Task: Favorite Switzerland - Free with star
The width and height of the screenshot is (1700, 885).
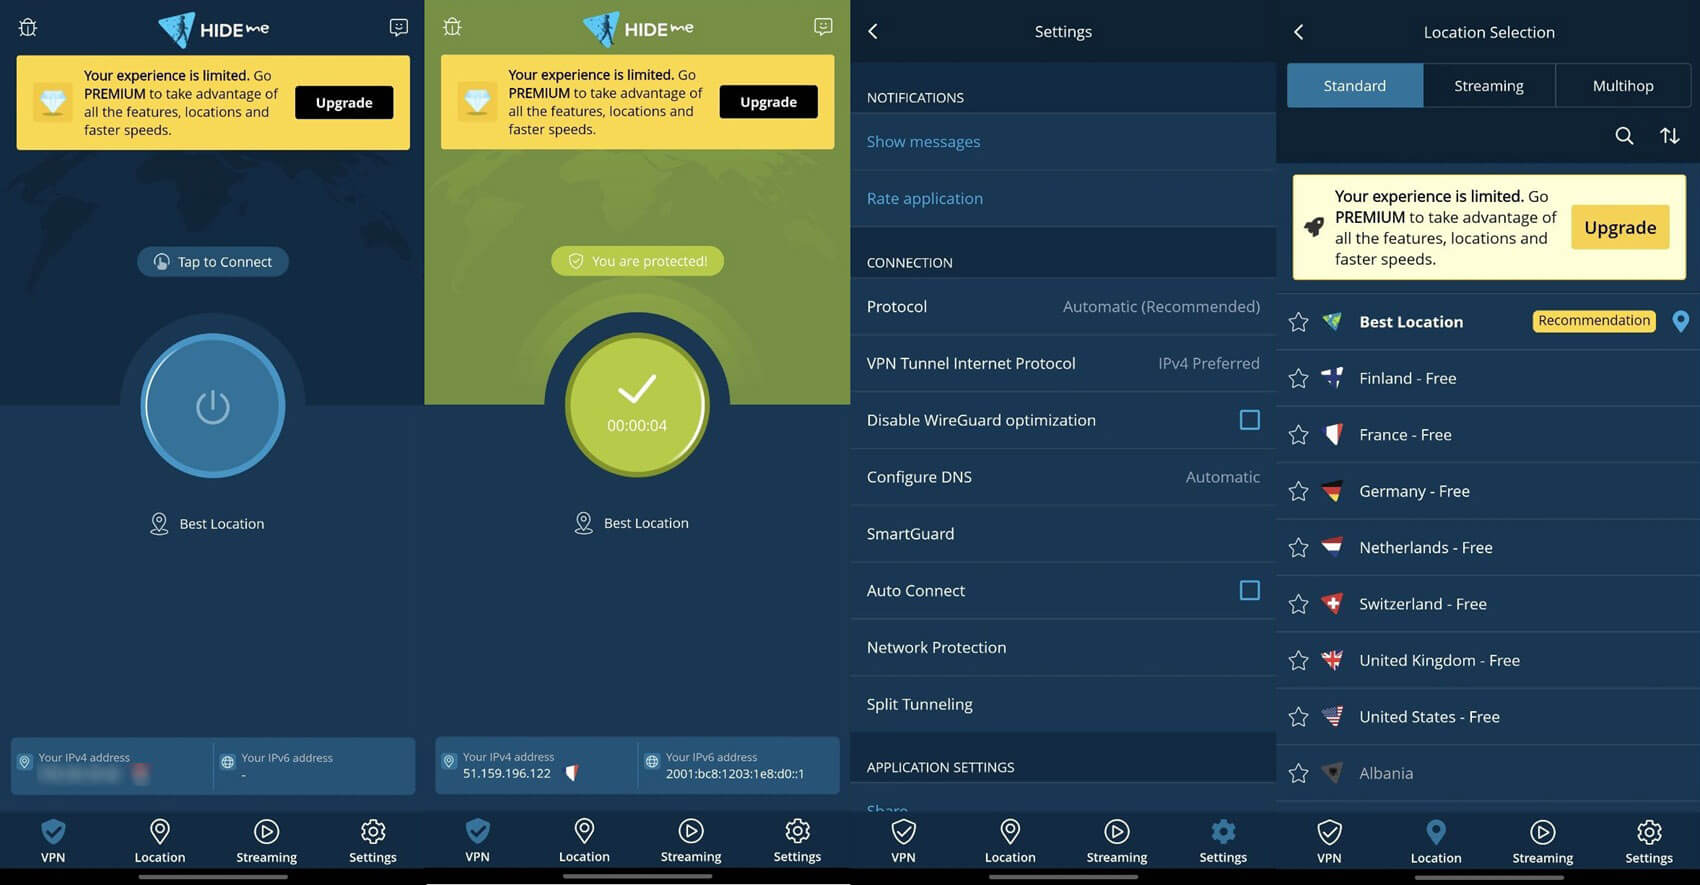Action: coord(1298,604)
